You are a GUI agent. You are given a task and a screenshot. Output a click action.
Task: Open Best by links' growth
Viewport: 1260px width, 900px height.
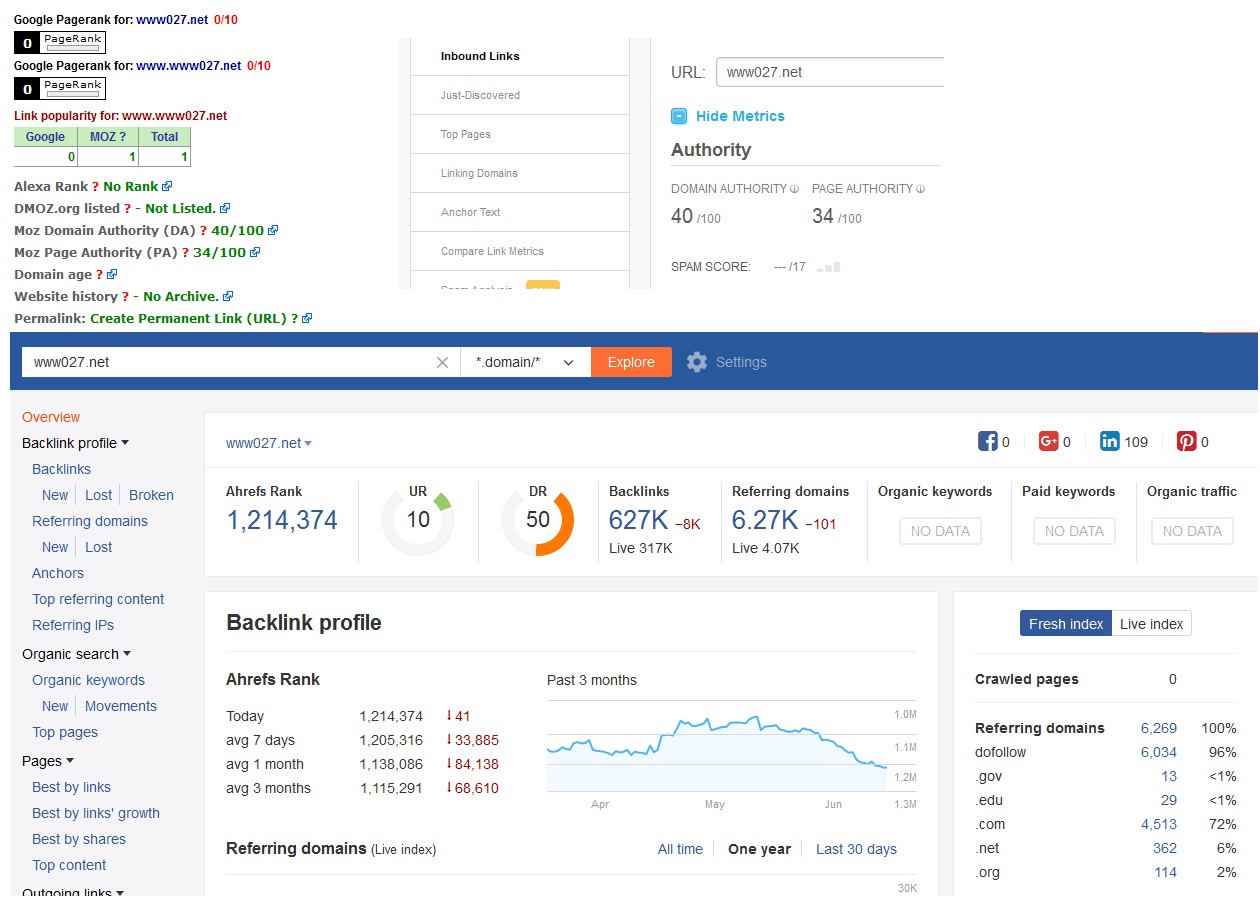coord(96,813)
